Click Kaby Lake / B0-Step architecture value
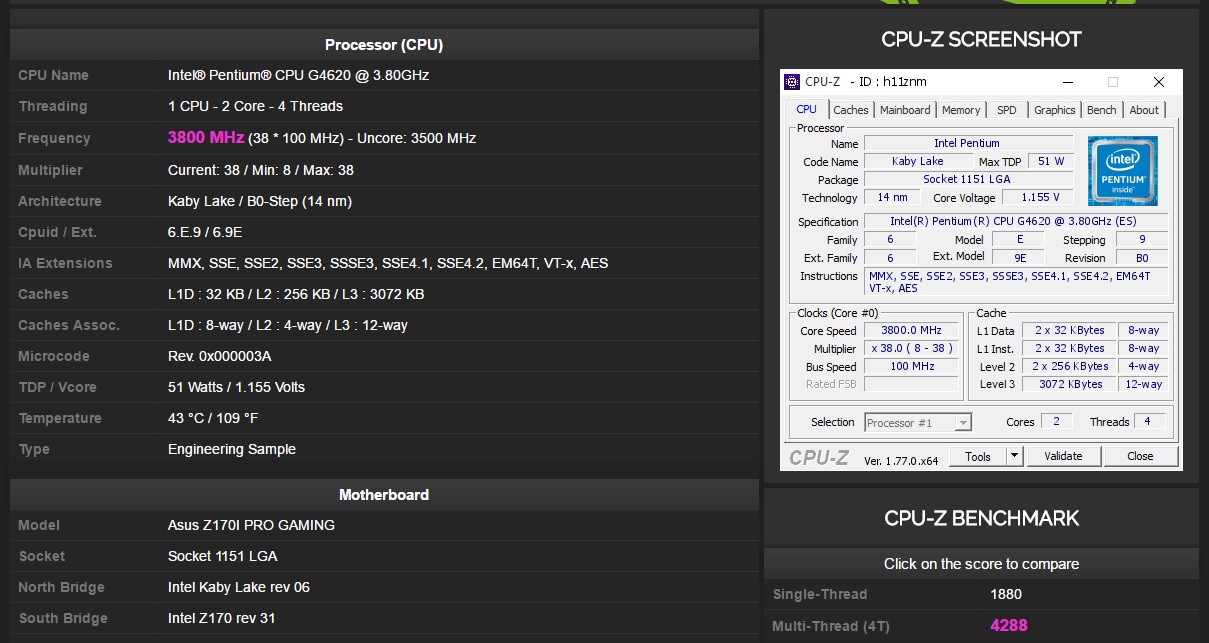 click(x=260, y=201)
